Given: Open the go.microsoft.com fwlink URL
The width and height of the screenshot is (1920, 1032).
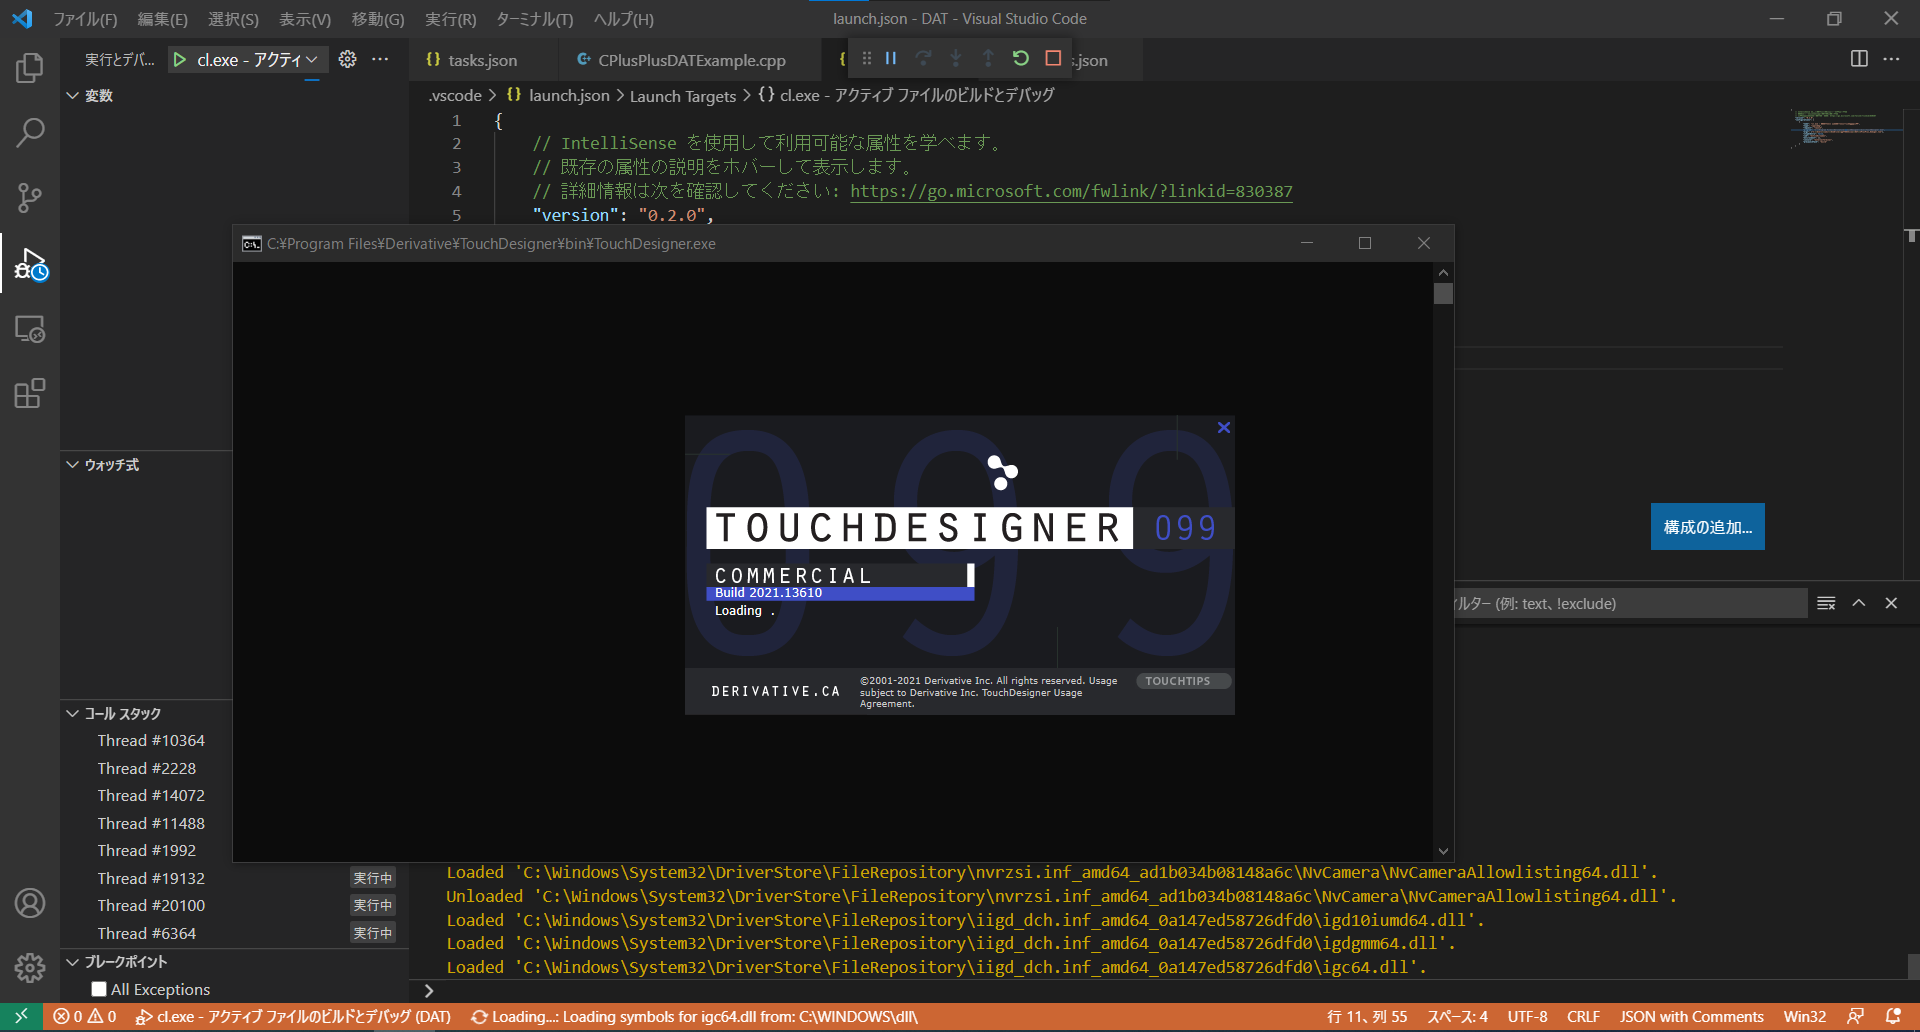Looking at the screenshot, I should [1071, 191].
